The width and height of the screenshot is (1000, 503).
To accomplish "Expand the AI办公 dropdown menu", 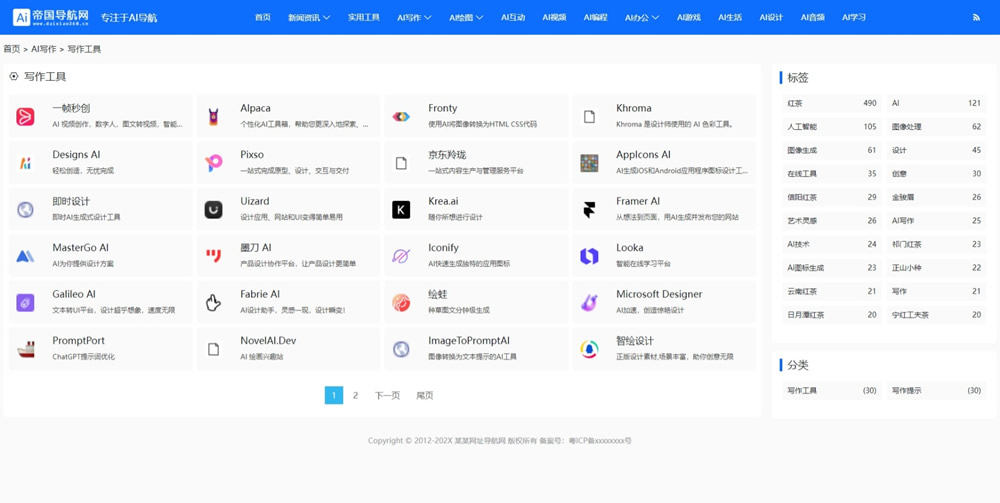I will [642, 18].
